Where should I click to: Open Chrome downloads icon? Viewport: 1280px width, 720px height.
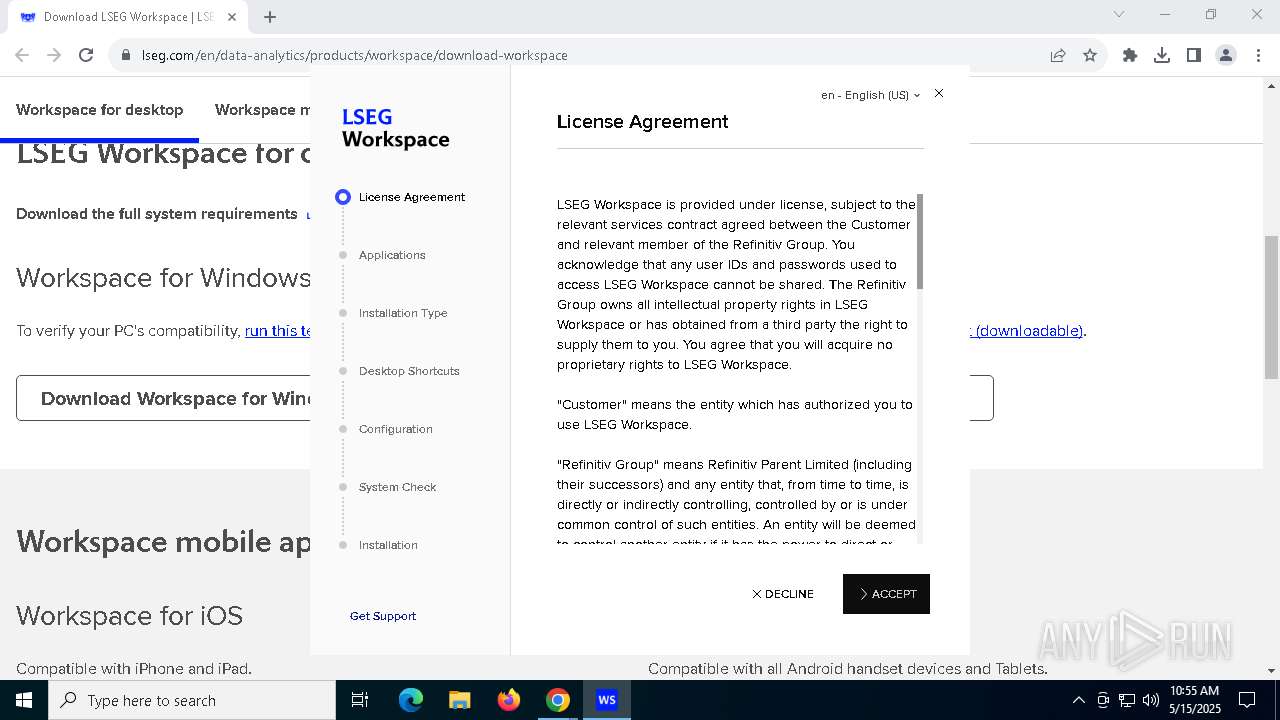(1162, 55)
